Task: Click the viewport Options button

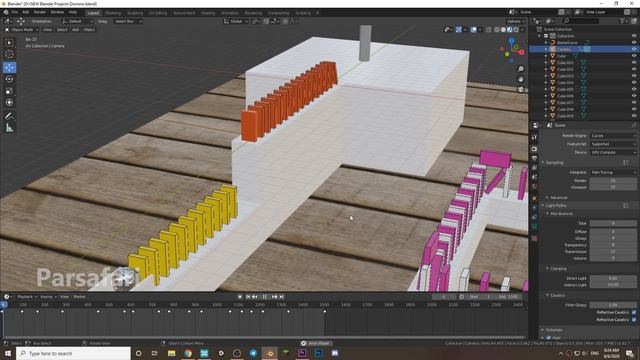Action: pyautogui.click(x=516, y=21)
